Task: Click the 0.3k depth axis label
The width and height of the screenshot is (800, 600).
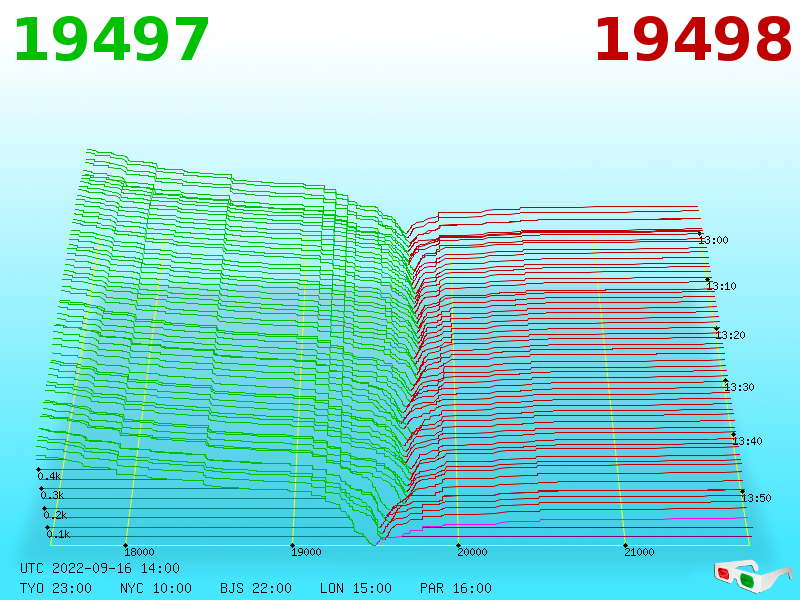Action: 52,495
